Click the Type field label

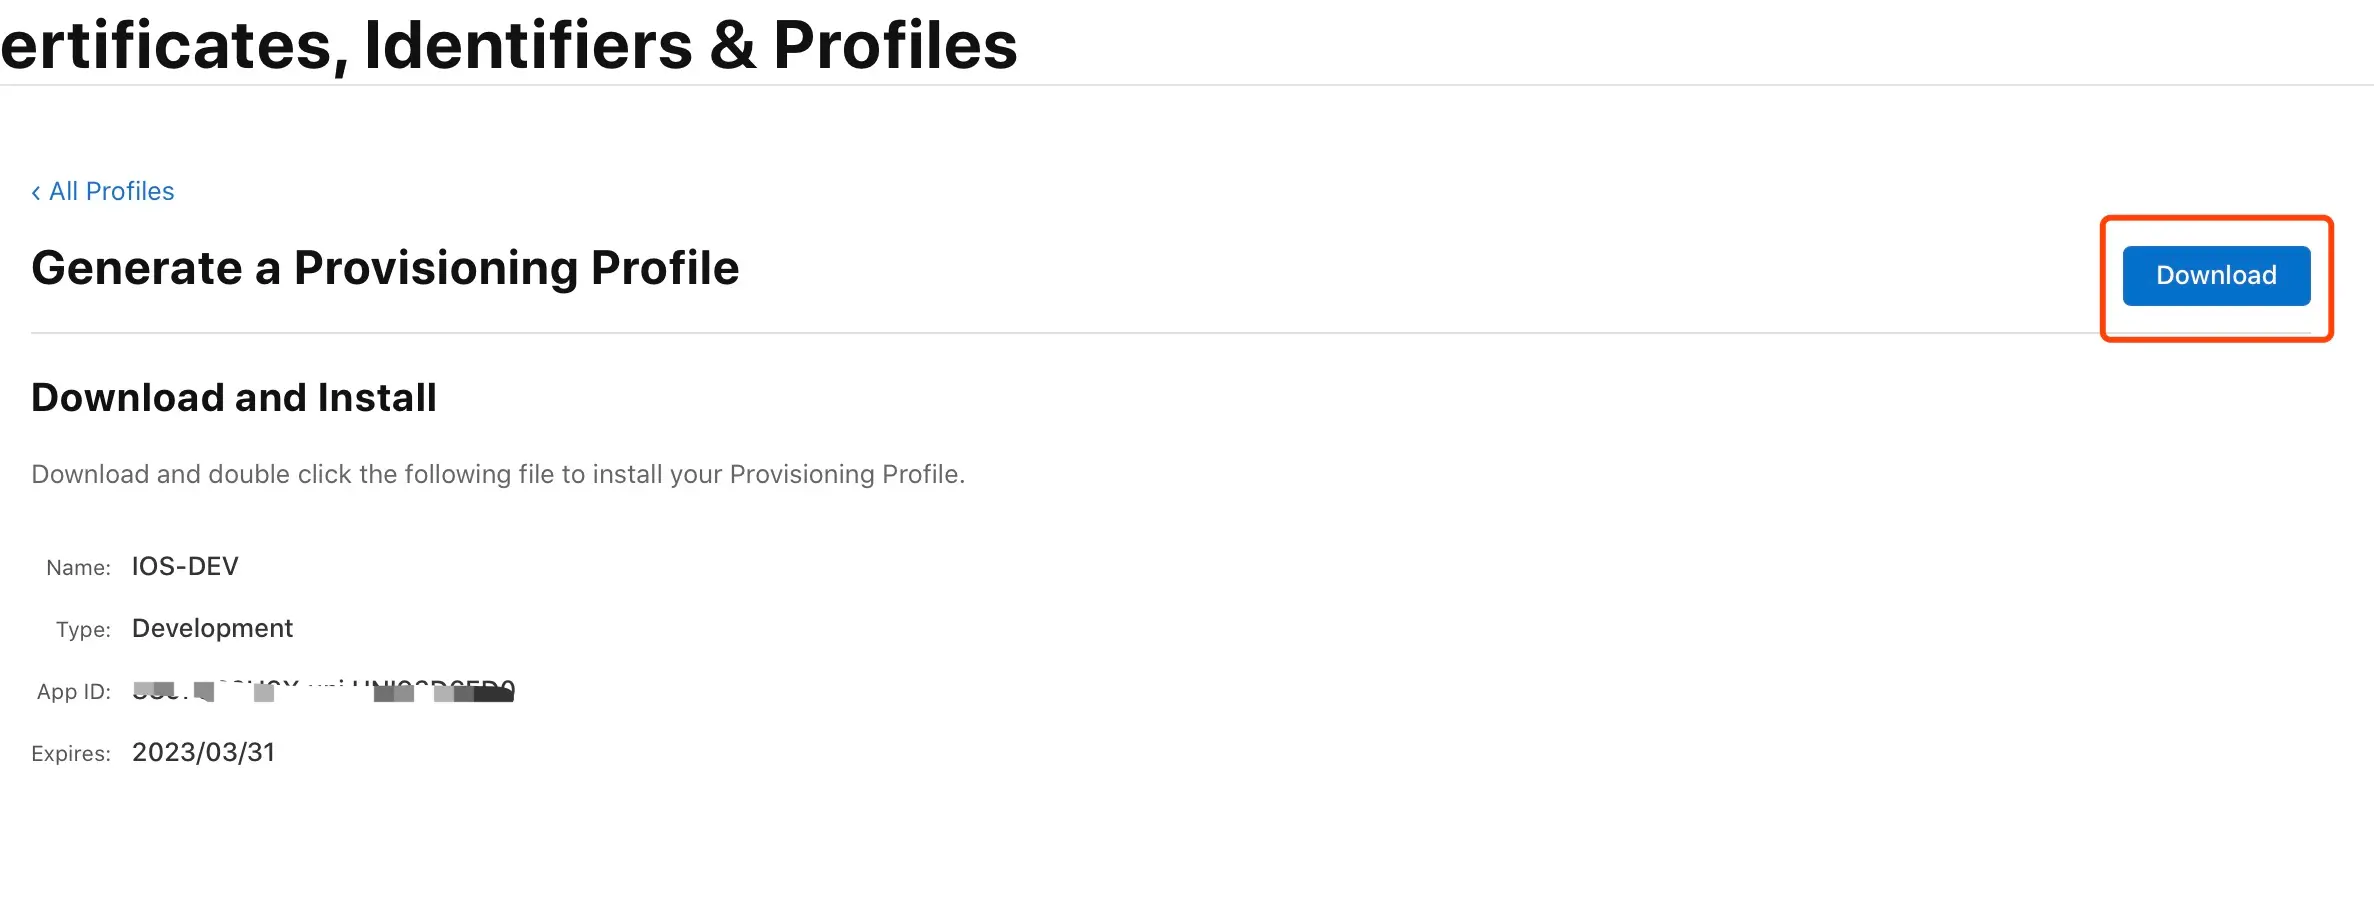coord(83,629)
